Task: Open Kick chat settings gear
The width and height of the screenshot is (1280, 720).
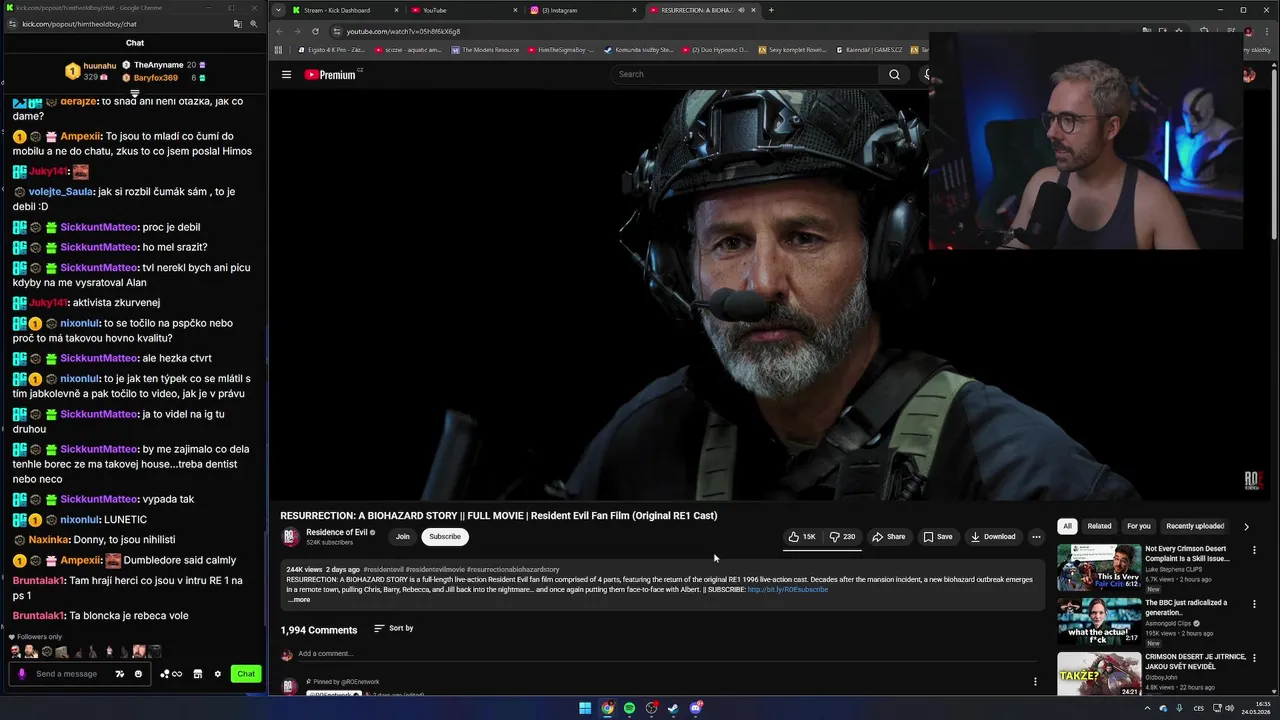Action: [x=217, y=674]
